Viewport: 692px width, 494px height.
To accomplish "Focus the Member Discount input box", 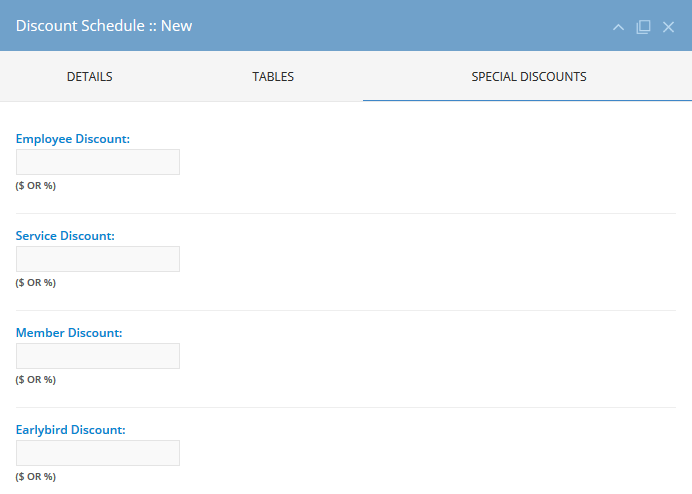I will 98,356.
